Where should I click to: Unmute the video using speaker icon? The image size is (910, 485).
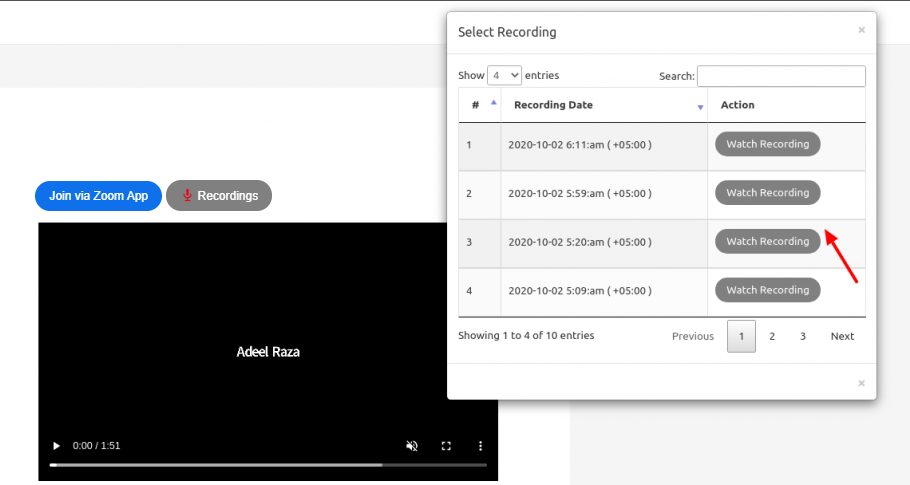[x=412, y=446]
